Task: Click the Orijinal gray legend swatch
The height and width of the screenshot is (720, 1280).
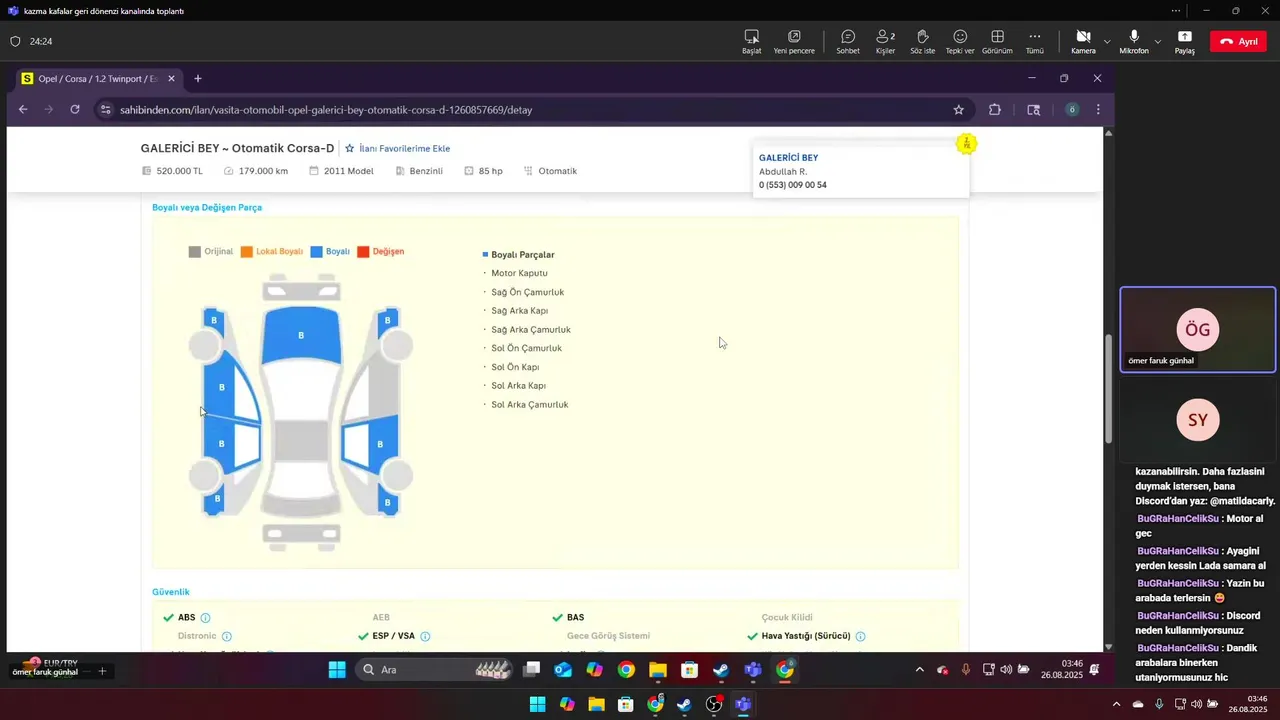Action: point(194,252)
